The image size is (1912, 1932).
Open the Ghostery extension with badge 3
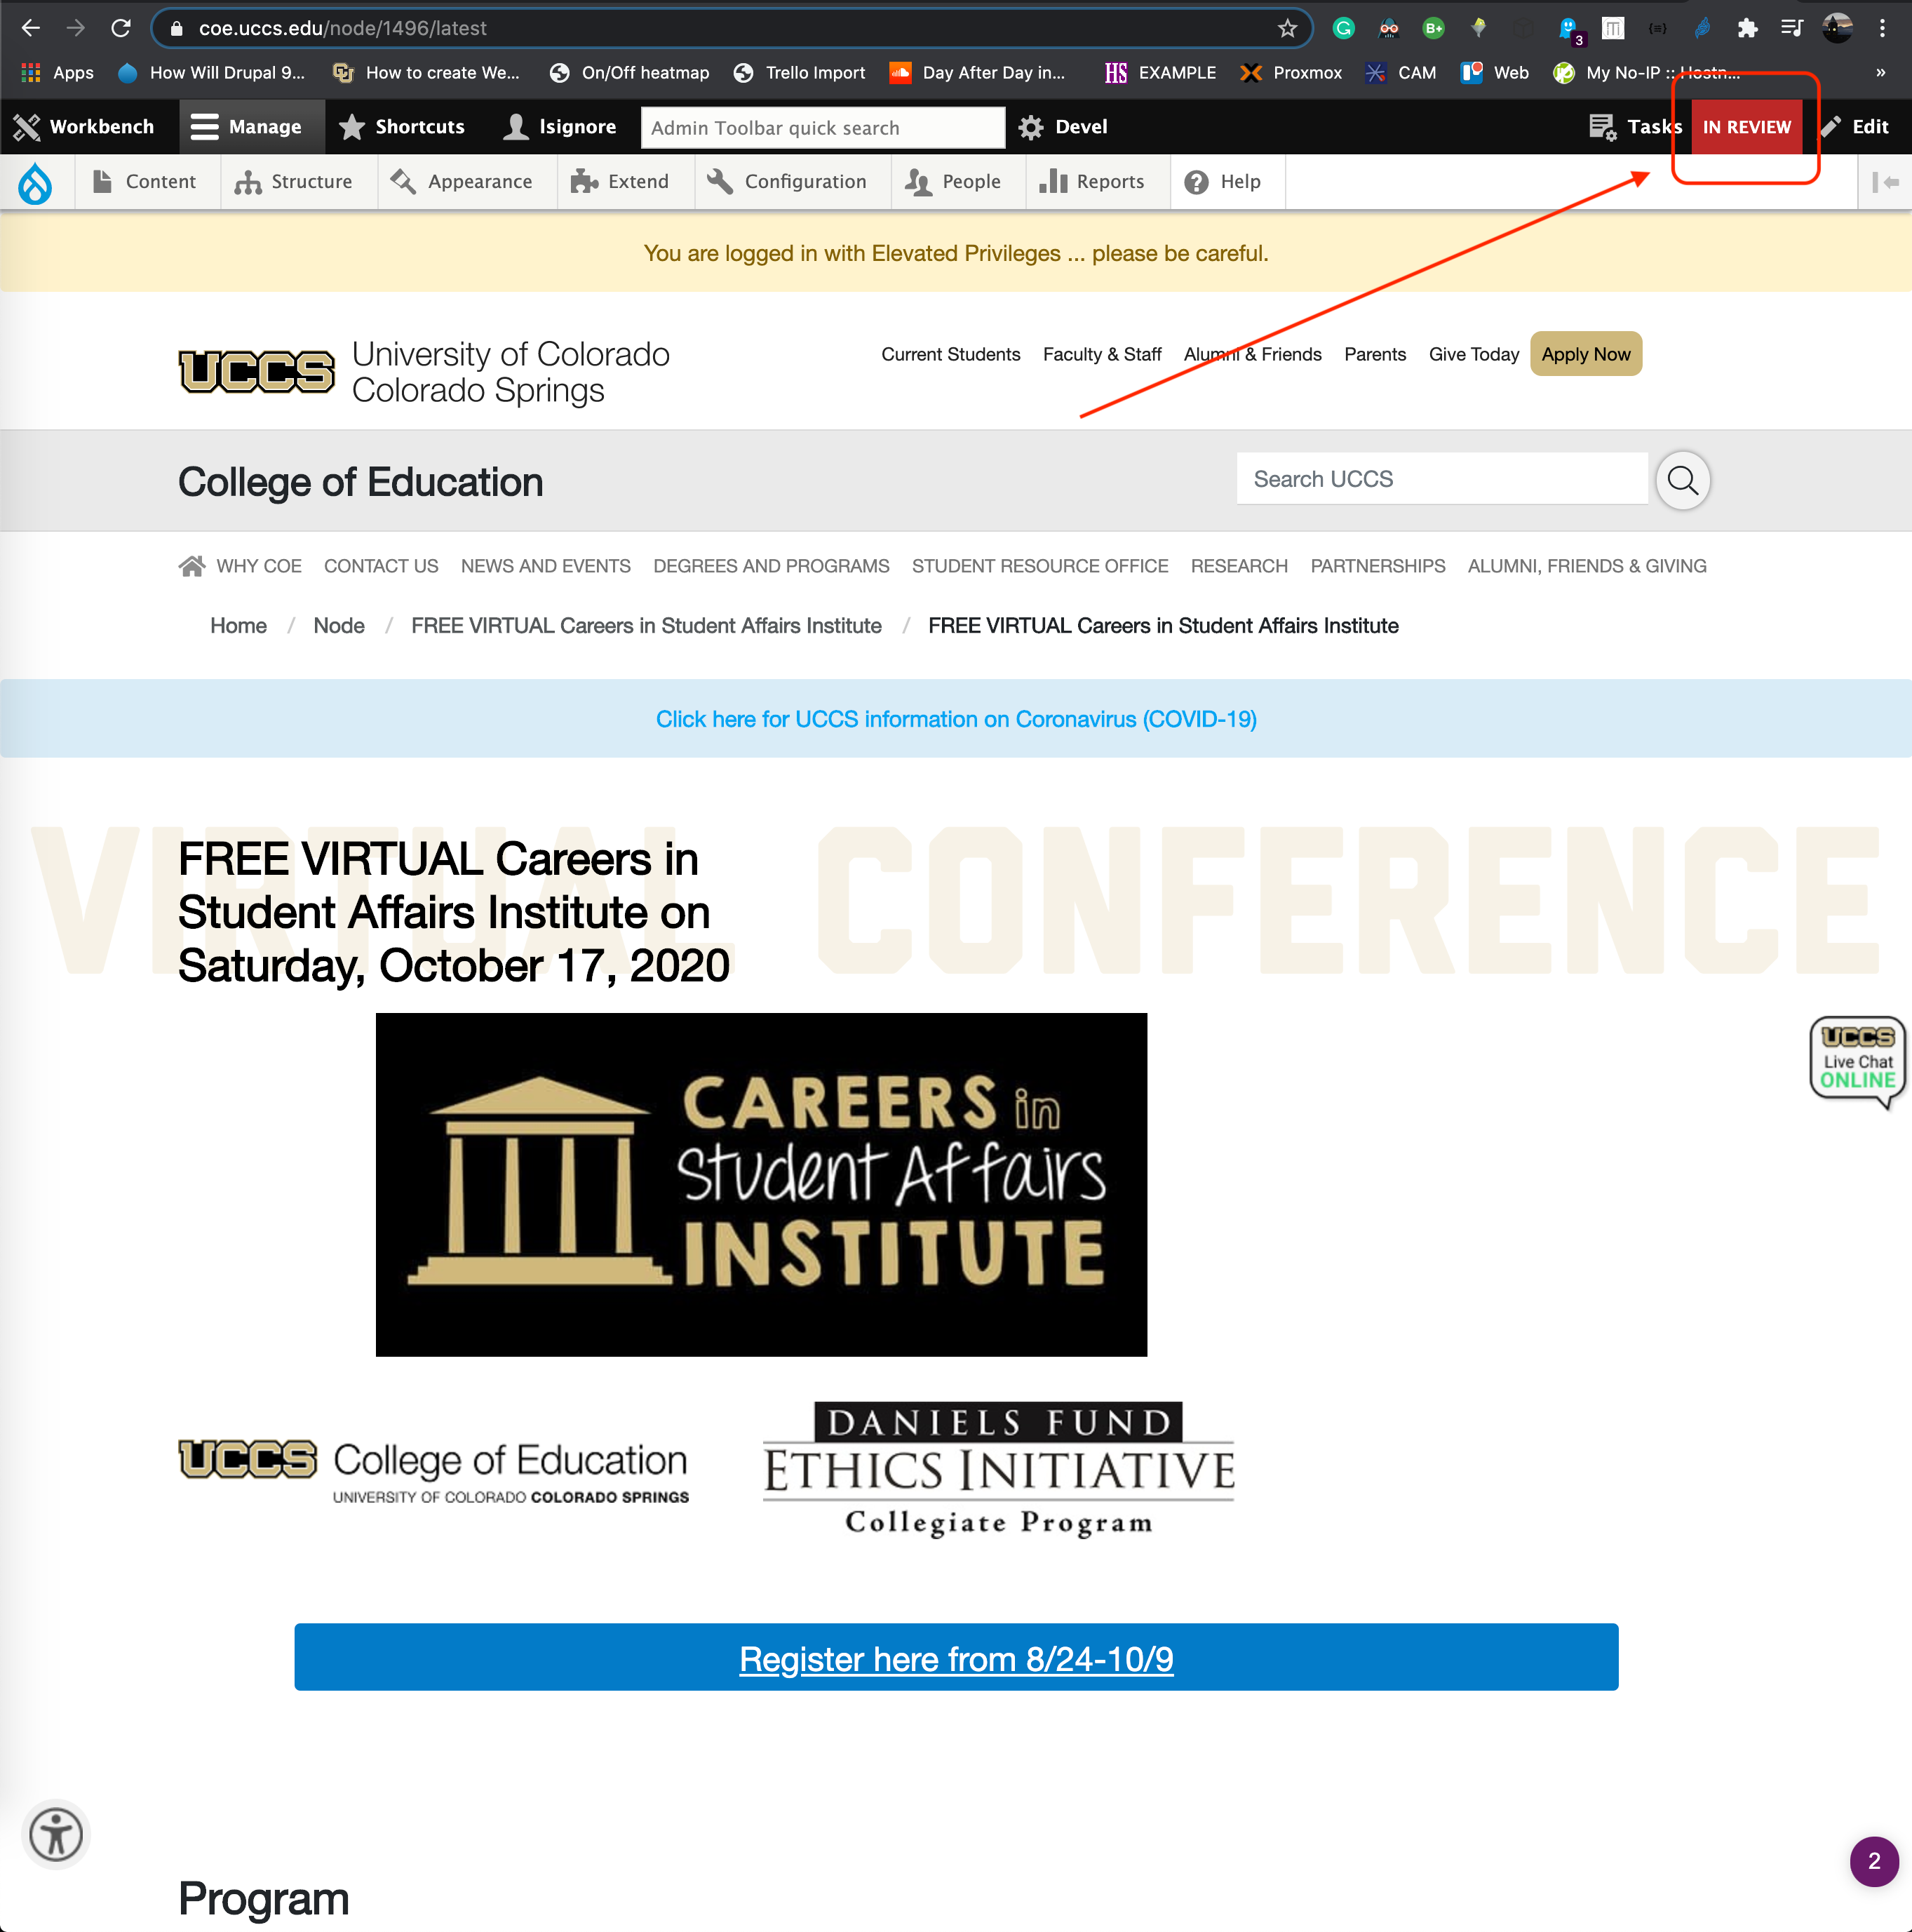click(1570, 30)
